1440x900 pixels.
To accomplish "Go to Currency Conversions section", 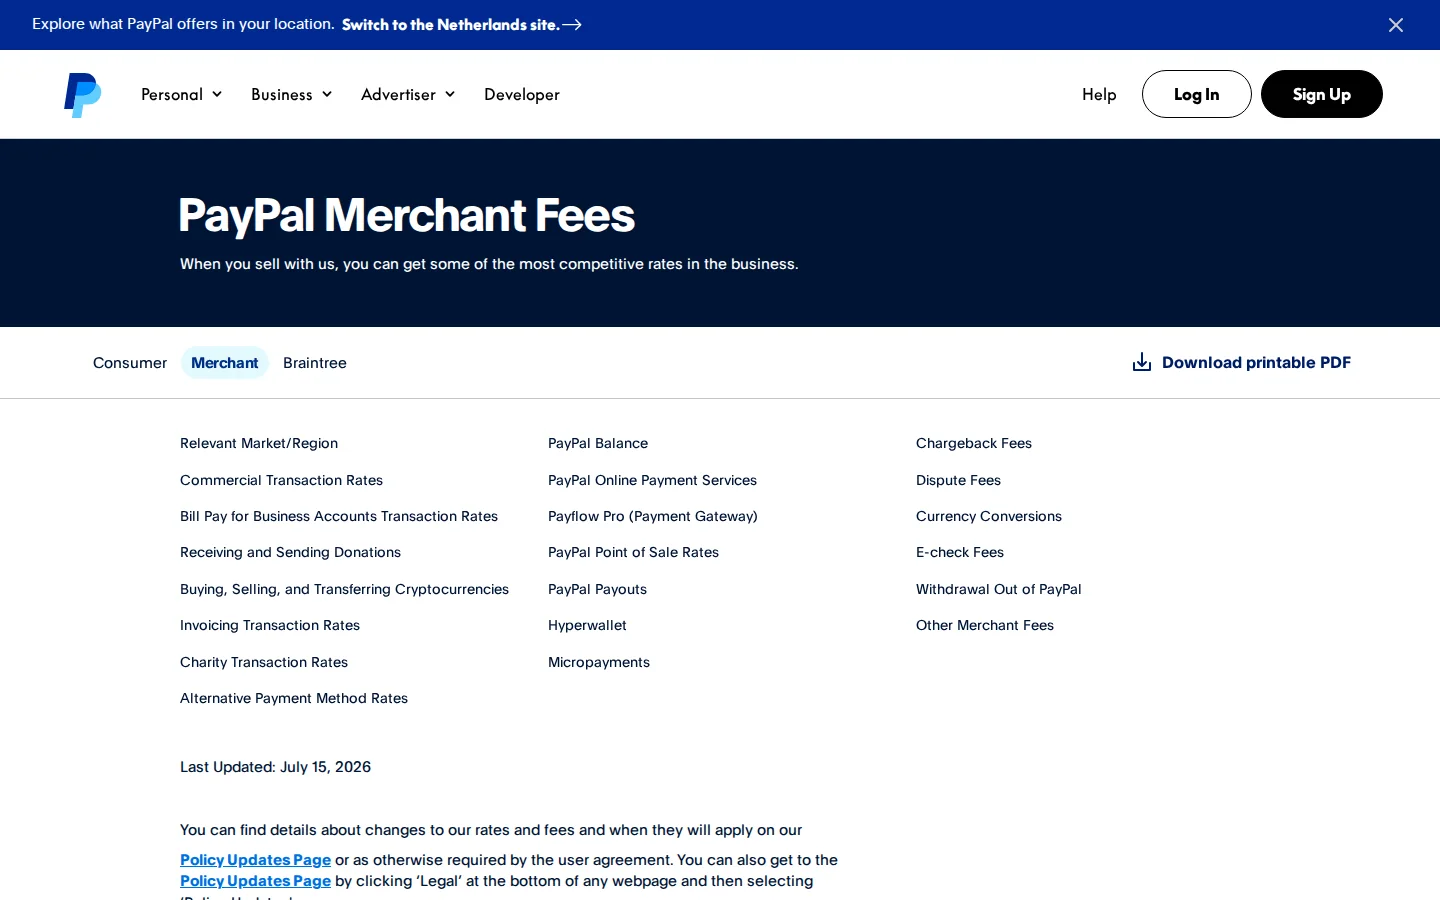I will point(989,516).
